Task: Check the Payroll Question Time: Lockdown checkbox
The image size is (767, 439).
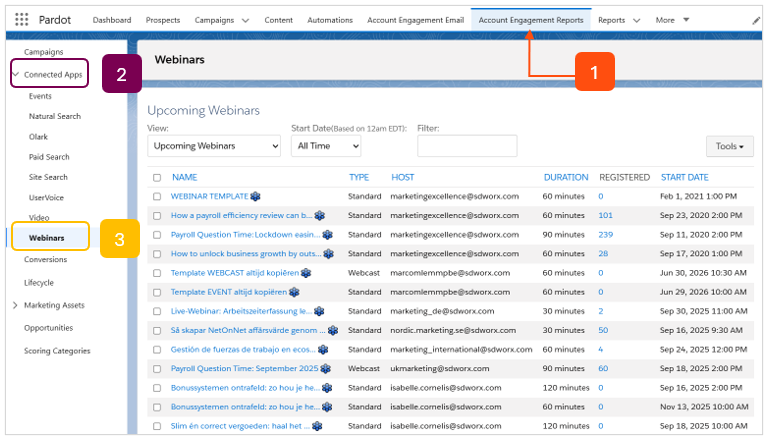Action: (157, 235)
